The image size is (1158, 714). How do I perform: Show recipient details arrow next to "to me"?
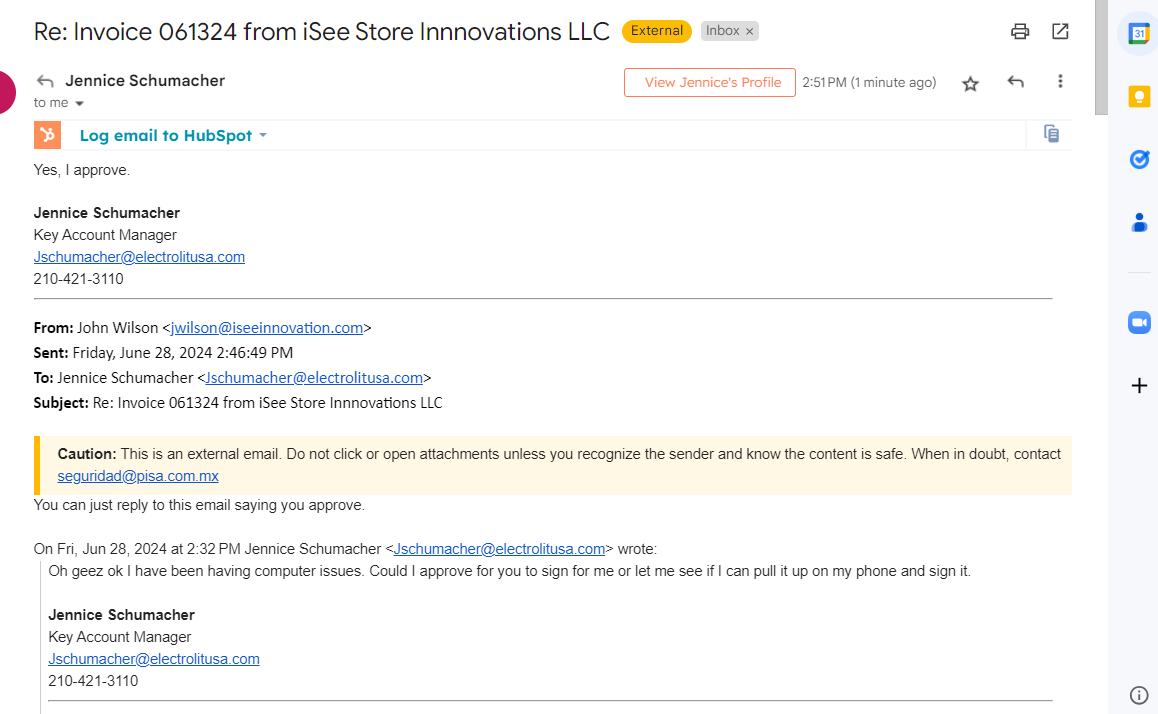click(79, 103)
